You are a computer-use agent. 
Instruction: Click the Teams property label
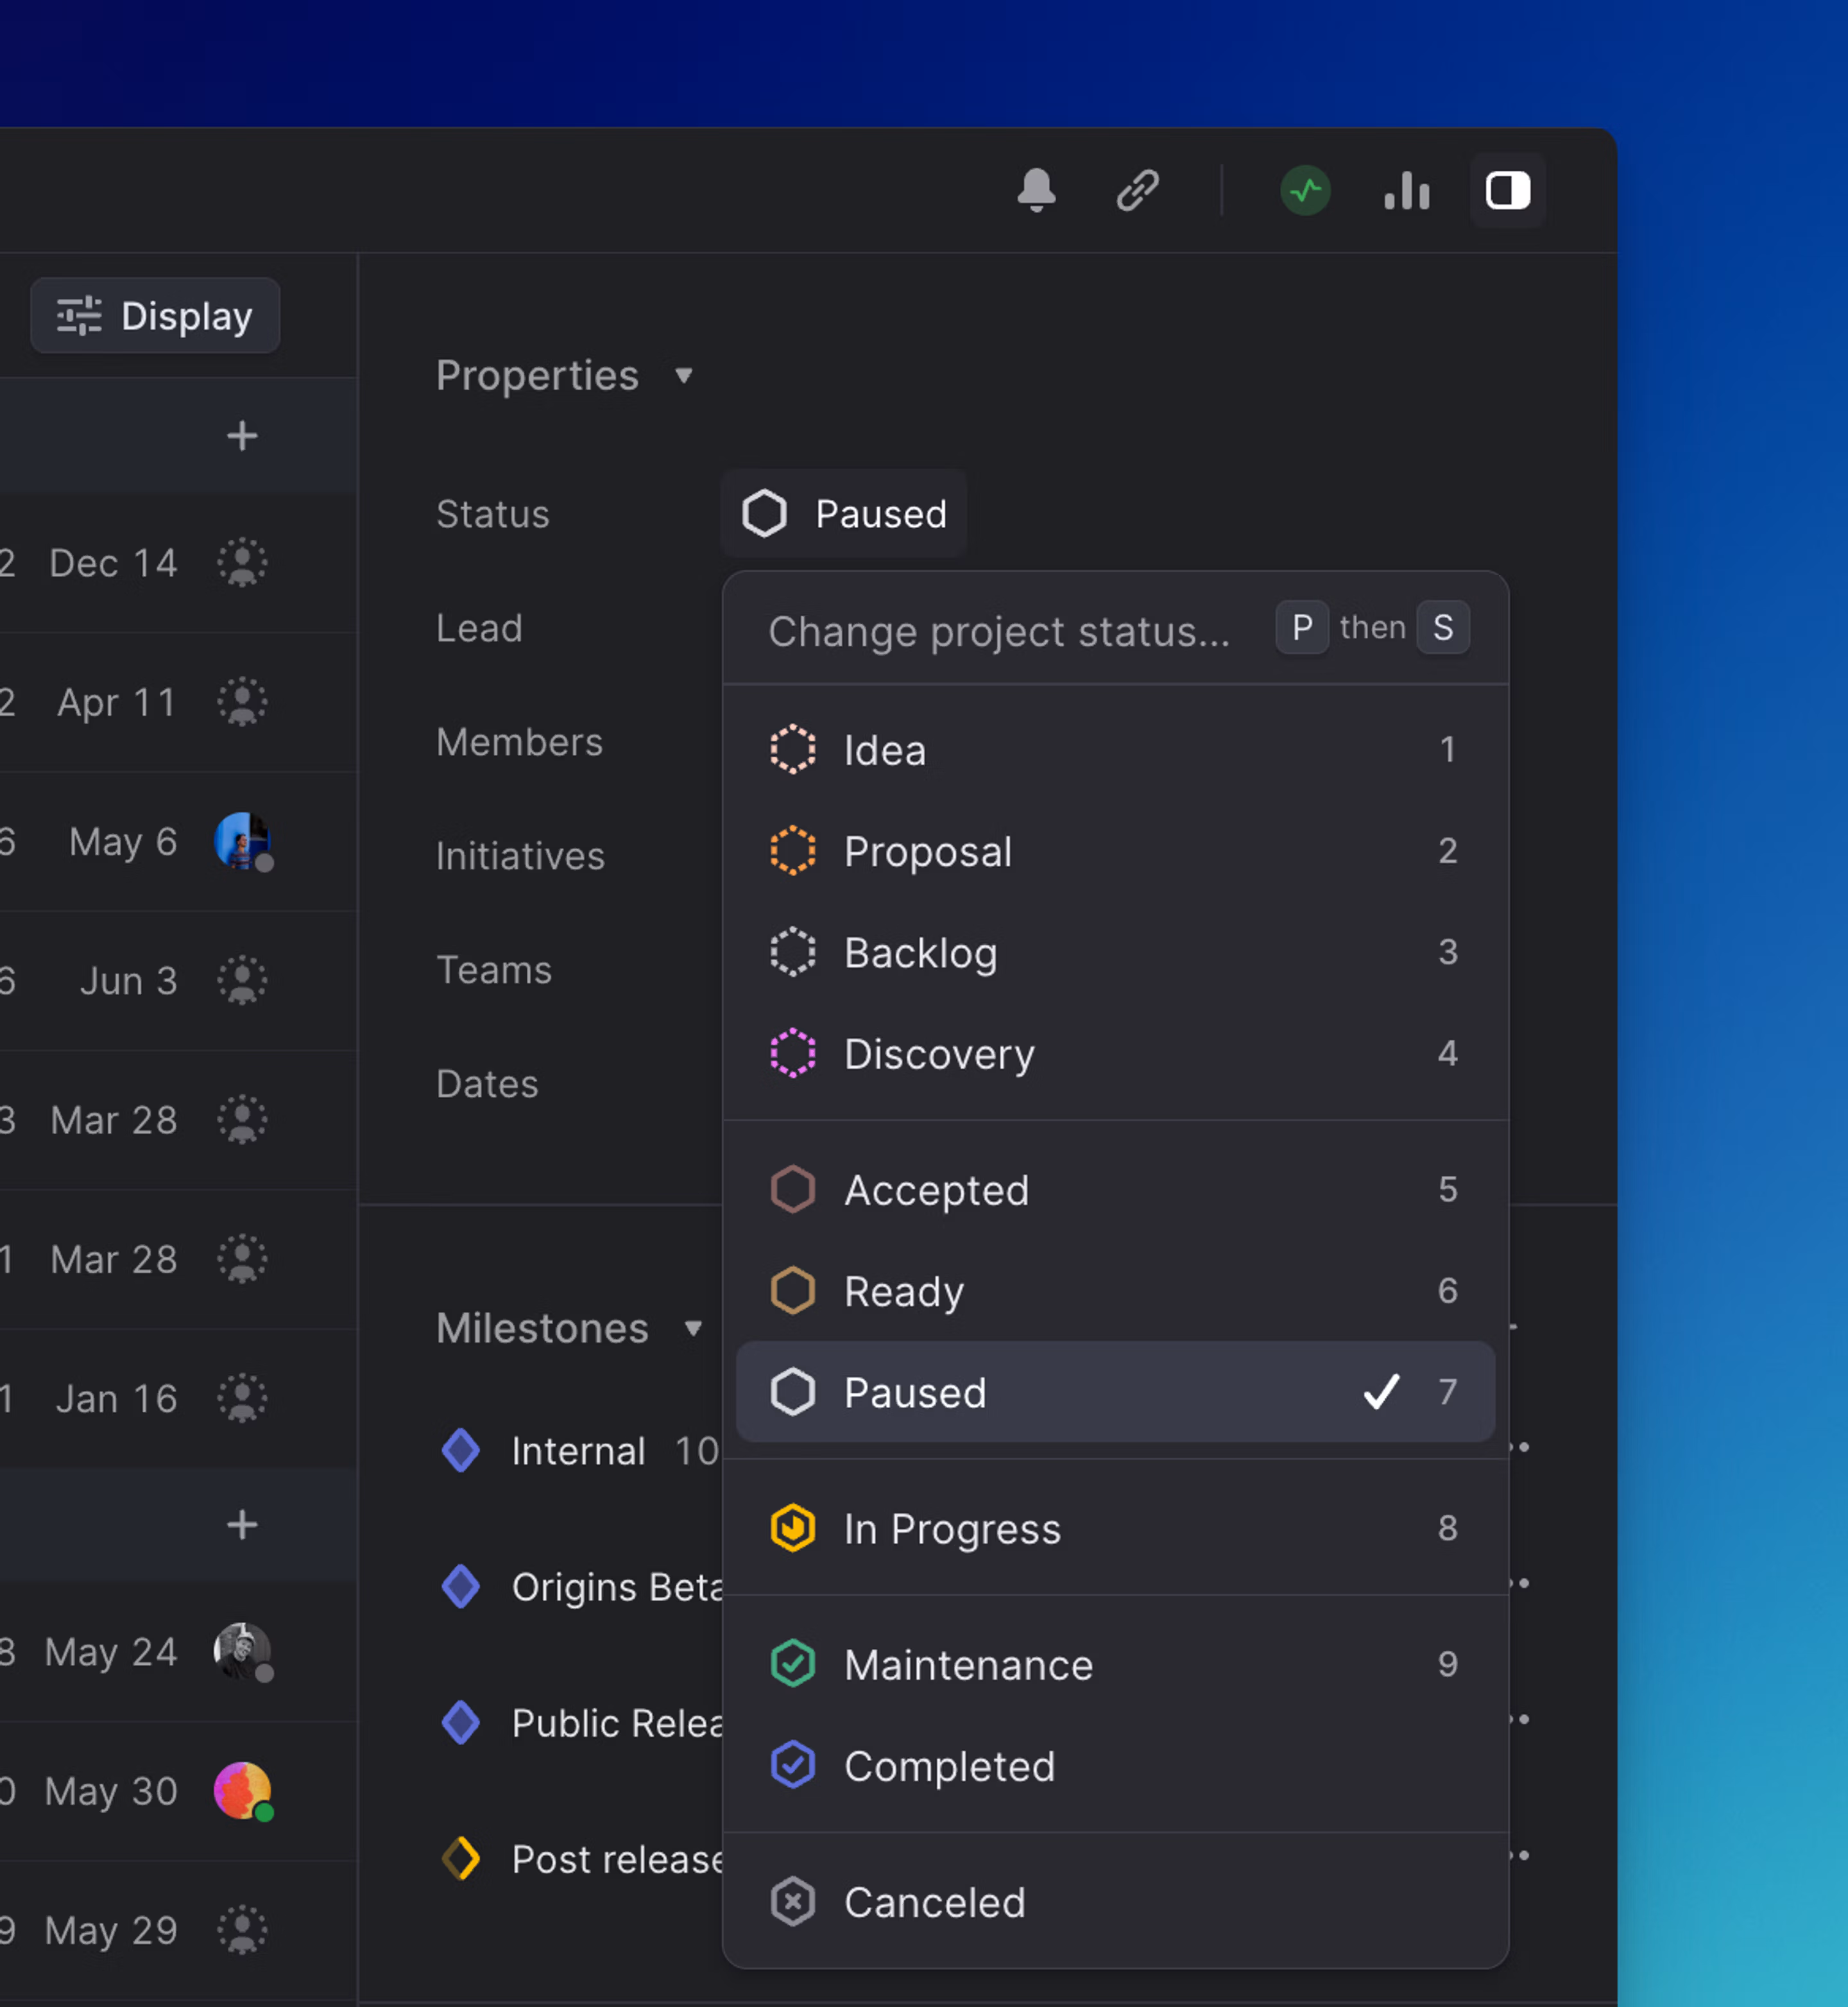[494, 970]
